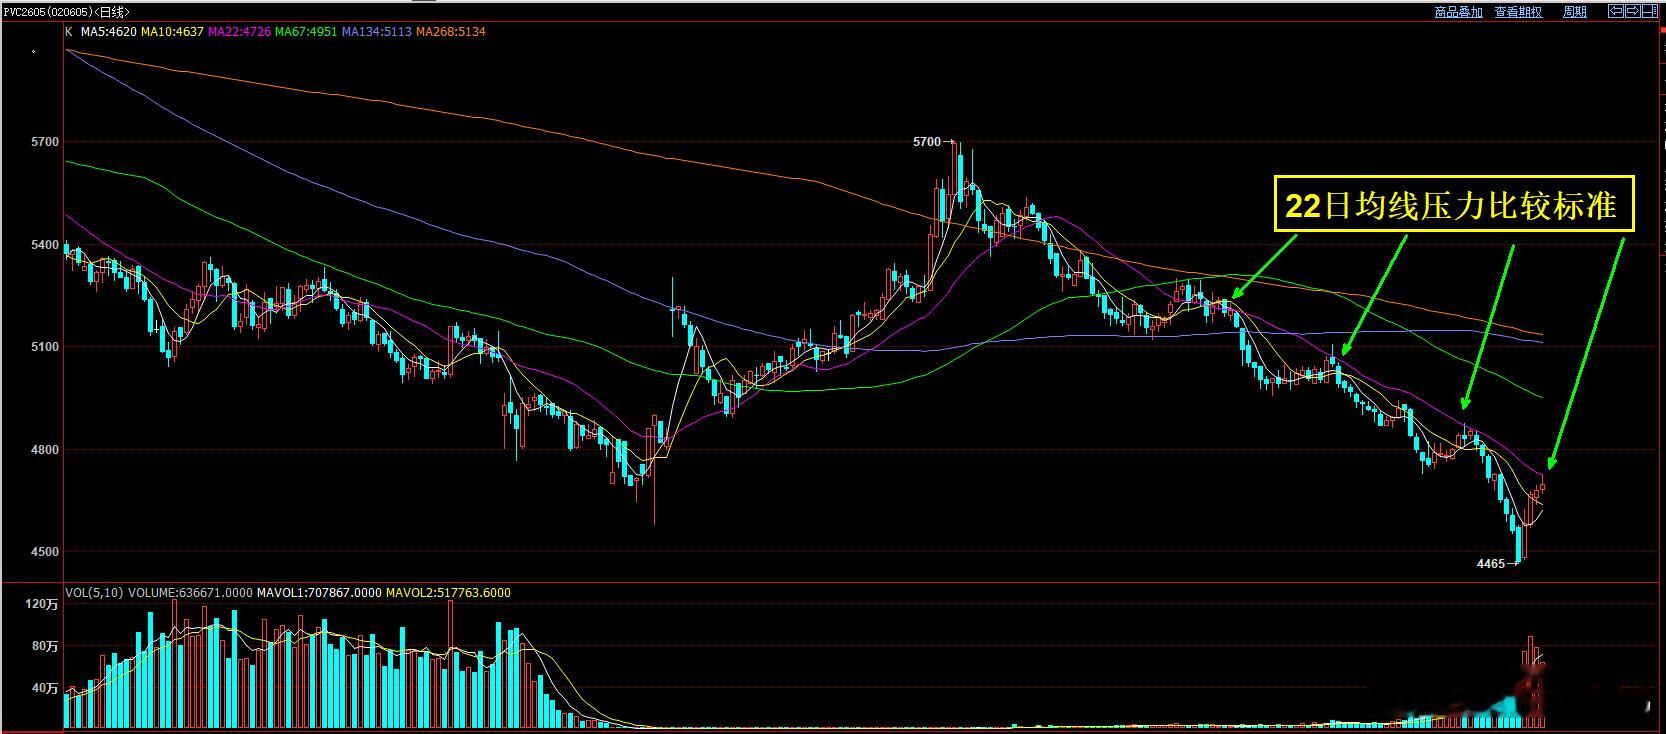Viewport: 1666px width, 734px height.
Task: Click the 4800 price axis label
Action: coord(46,450)
